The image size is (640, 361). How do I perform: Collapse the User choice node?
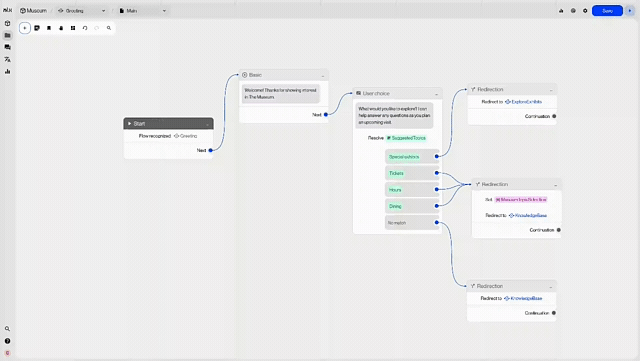(436, 94)
